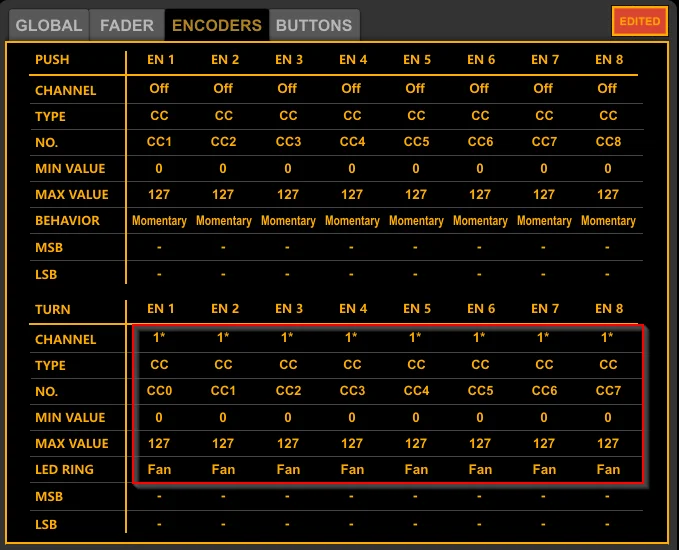Viewport: 679px width, 550px height.
Task: Click PUSH MSB dash for EN 1
Action: pyautogui.click(x=159, y=247)
